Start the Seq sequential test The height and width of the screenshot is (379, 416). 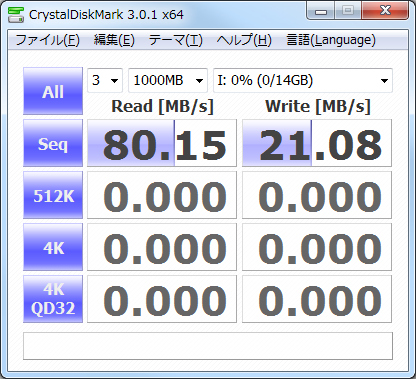tap(53, 143)
